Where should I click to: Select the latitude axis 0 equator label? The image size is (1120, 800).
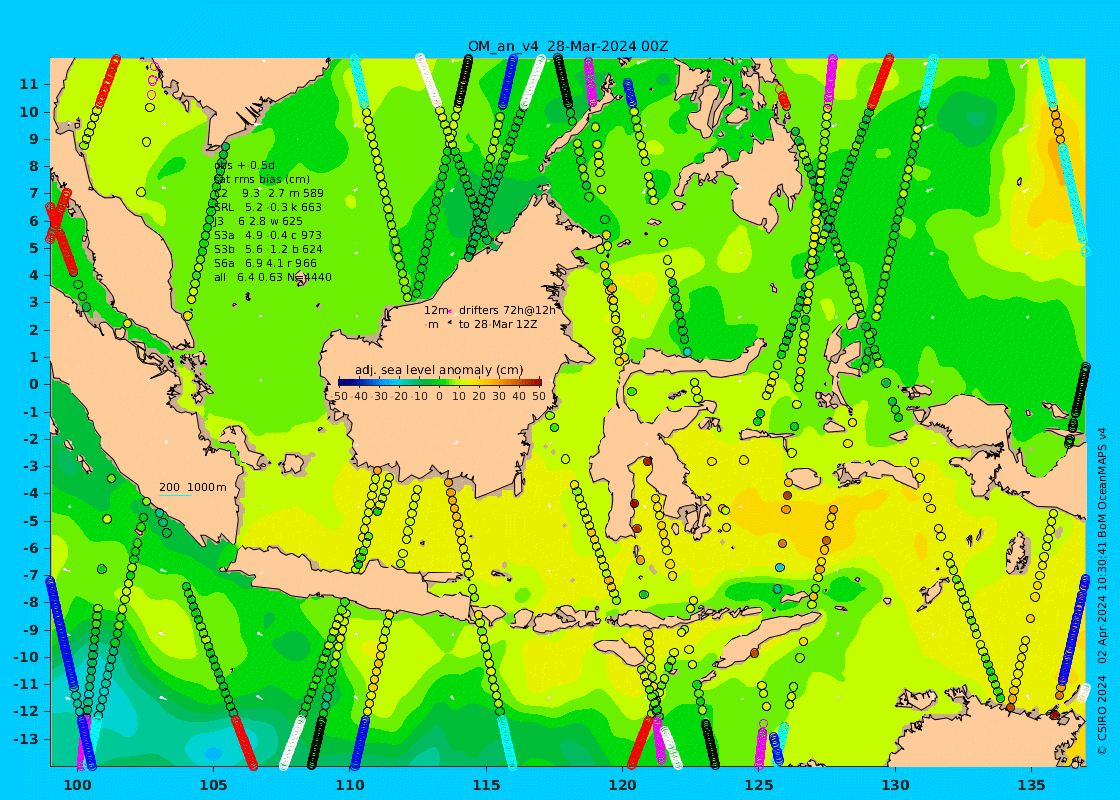[34, 384]
